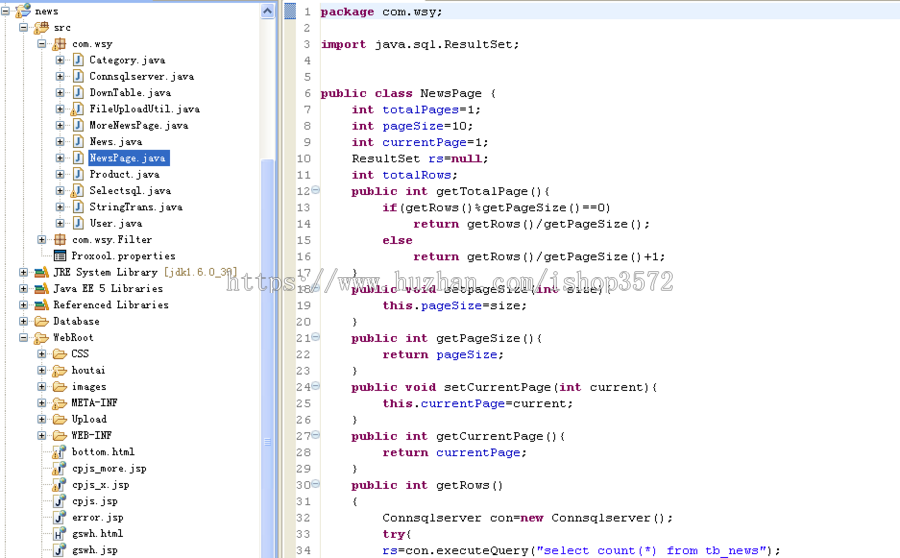This screenshot has width=900, height=558.
Task: Fold the getTotalPage method at line 12
Action: [x=316, y=190]
